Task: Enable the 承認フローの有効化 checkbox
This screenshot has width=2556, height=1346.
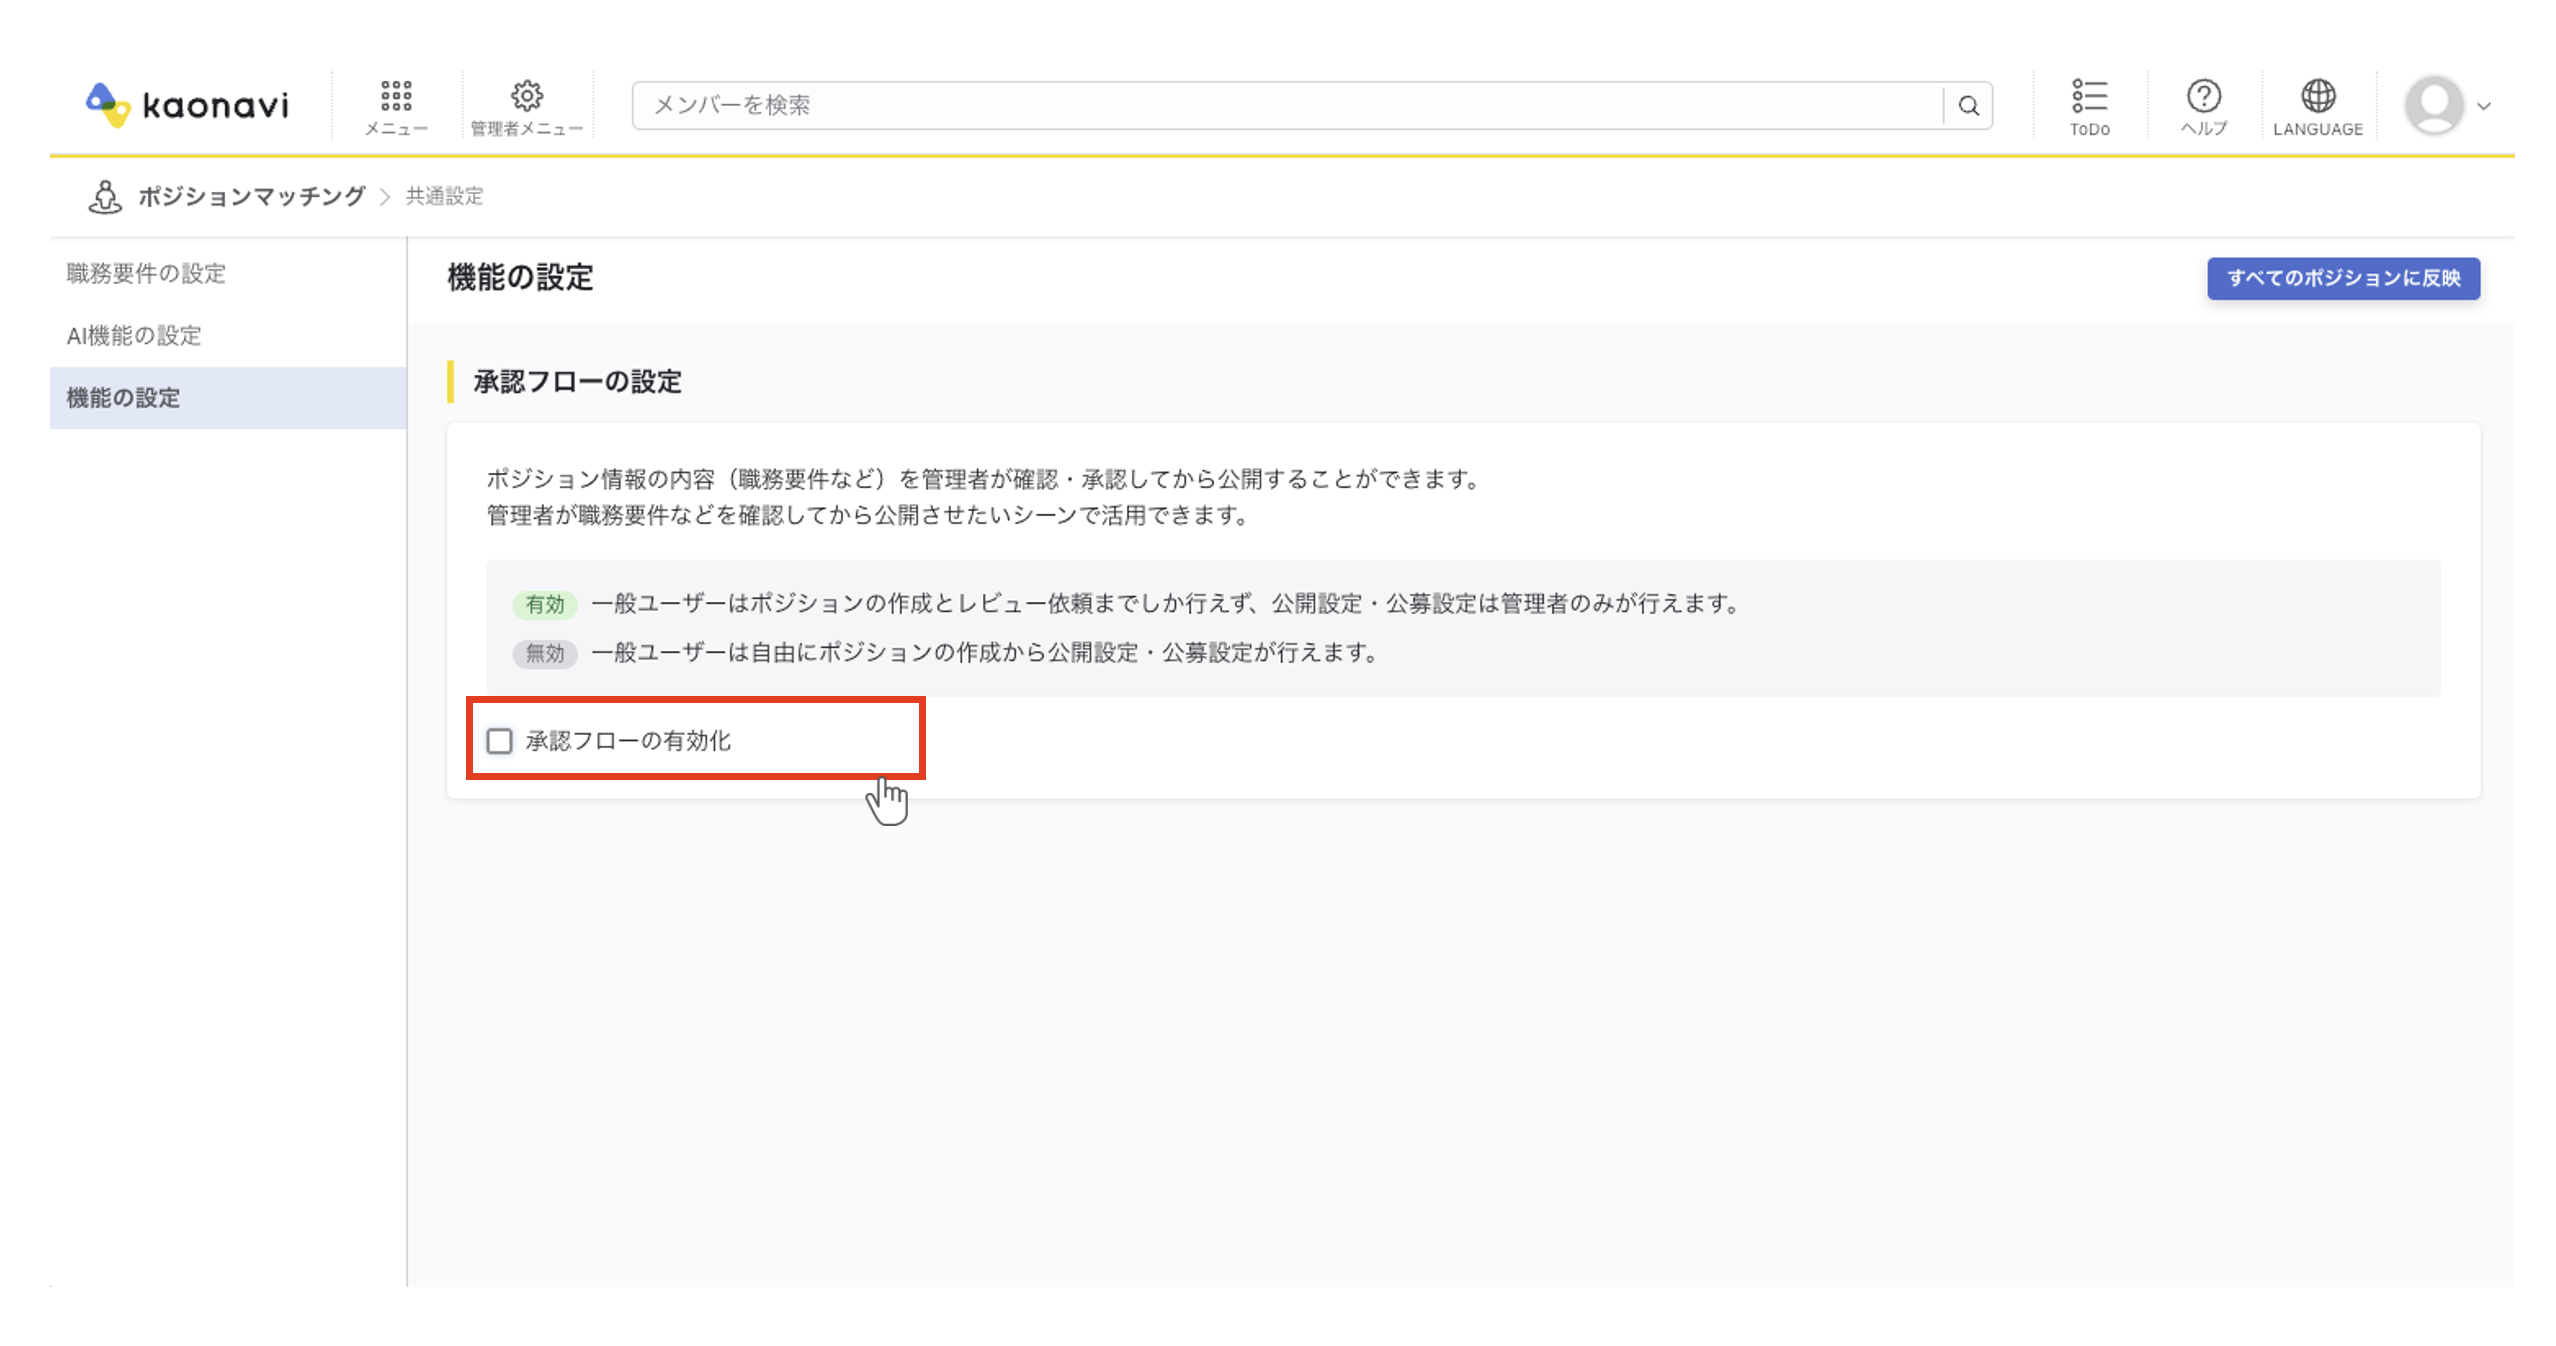Action: [x=499, y=741]
